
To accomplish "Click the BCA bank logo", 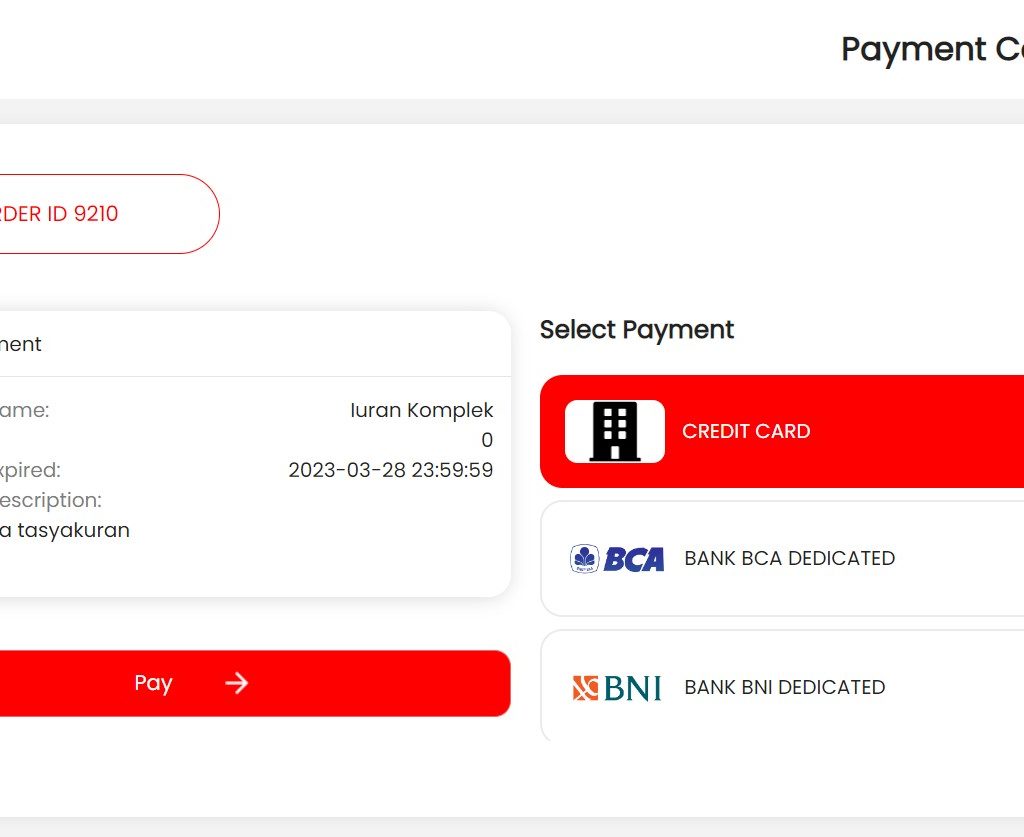I will coord(617,558).
